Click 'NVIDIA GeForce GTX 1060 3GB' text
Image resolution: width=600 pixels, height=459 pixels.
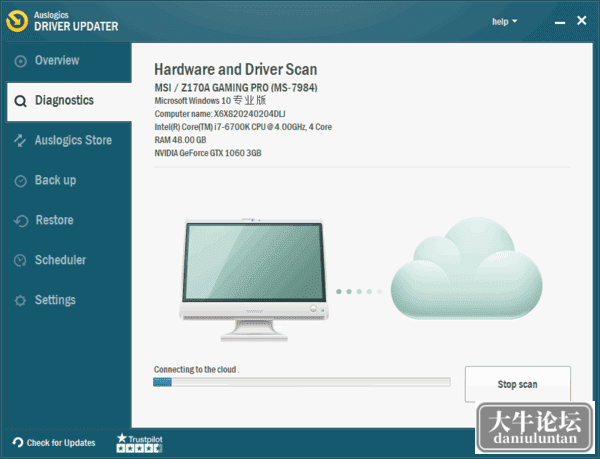pyautogui.click(x=208, y=153)
